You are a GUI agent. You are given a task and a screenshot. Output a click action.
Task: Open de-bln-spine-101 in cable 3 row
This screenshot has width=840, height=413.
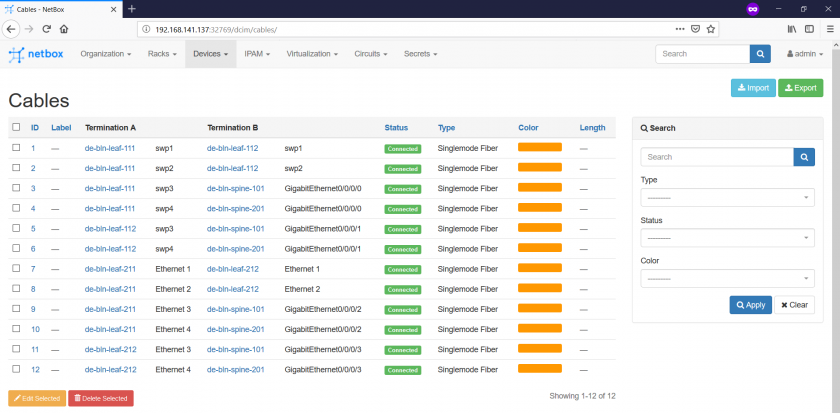[236, 188]
